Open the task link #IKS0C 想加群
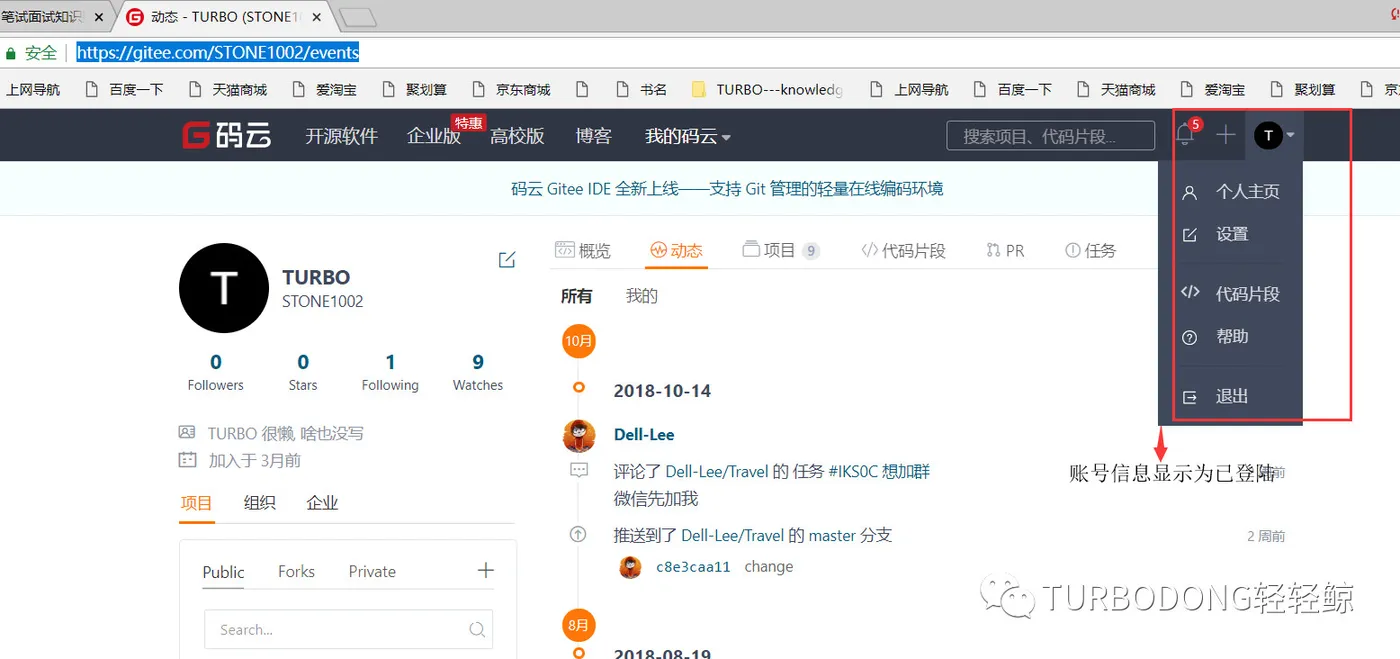1400x659 pixels. click(880, 471)
